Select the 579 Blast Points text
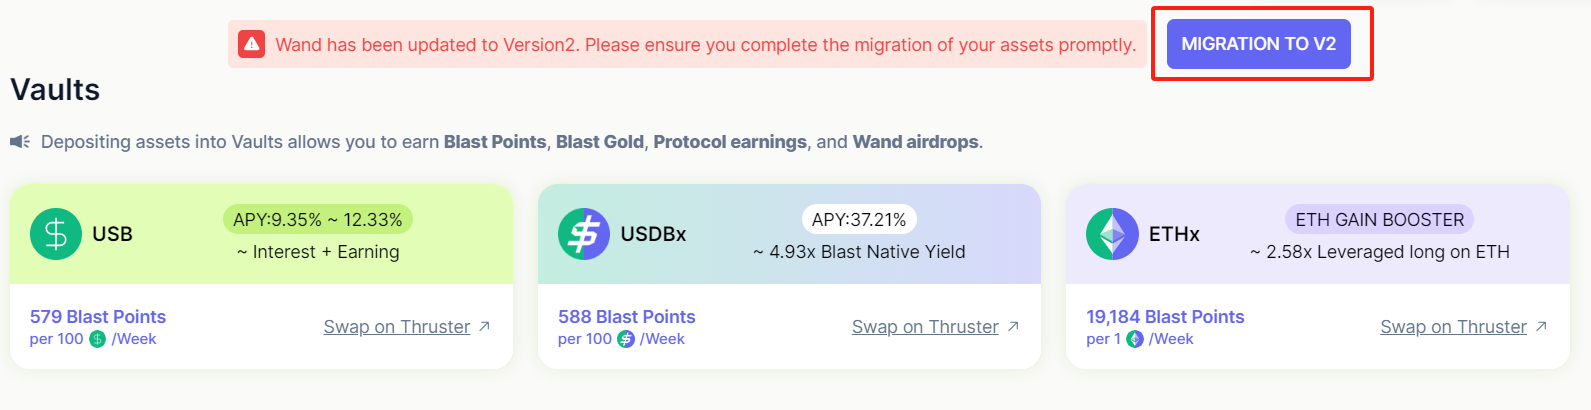 point(98,317)
